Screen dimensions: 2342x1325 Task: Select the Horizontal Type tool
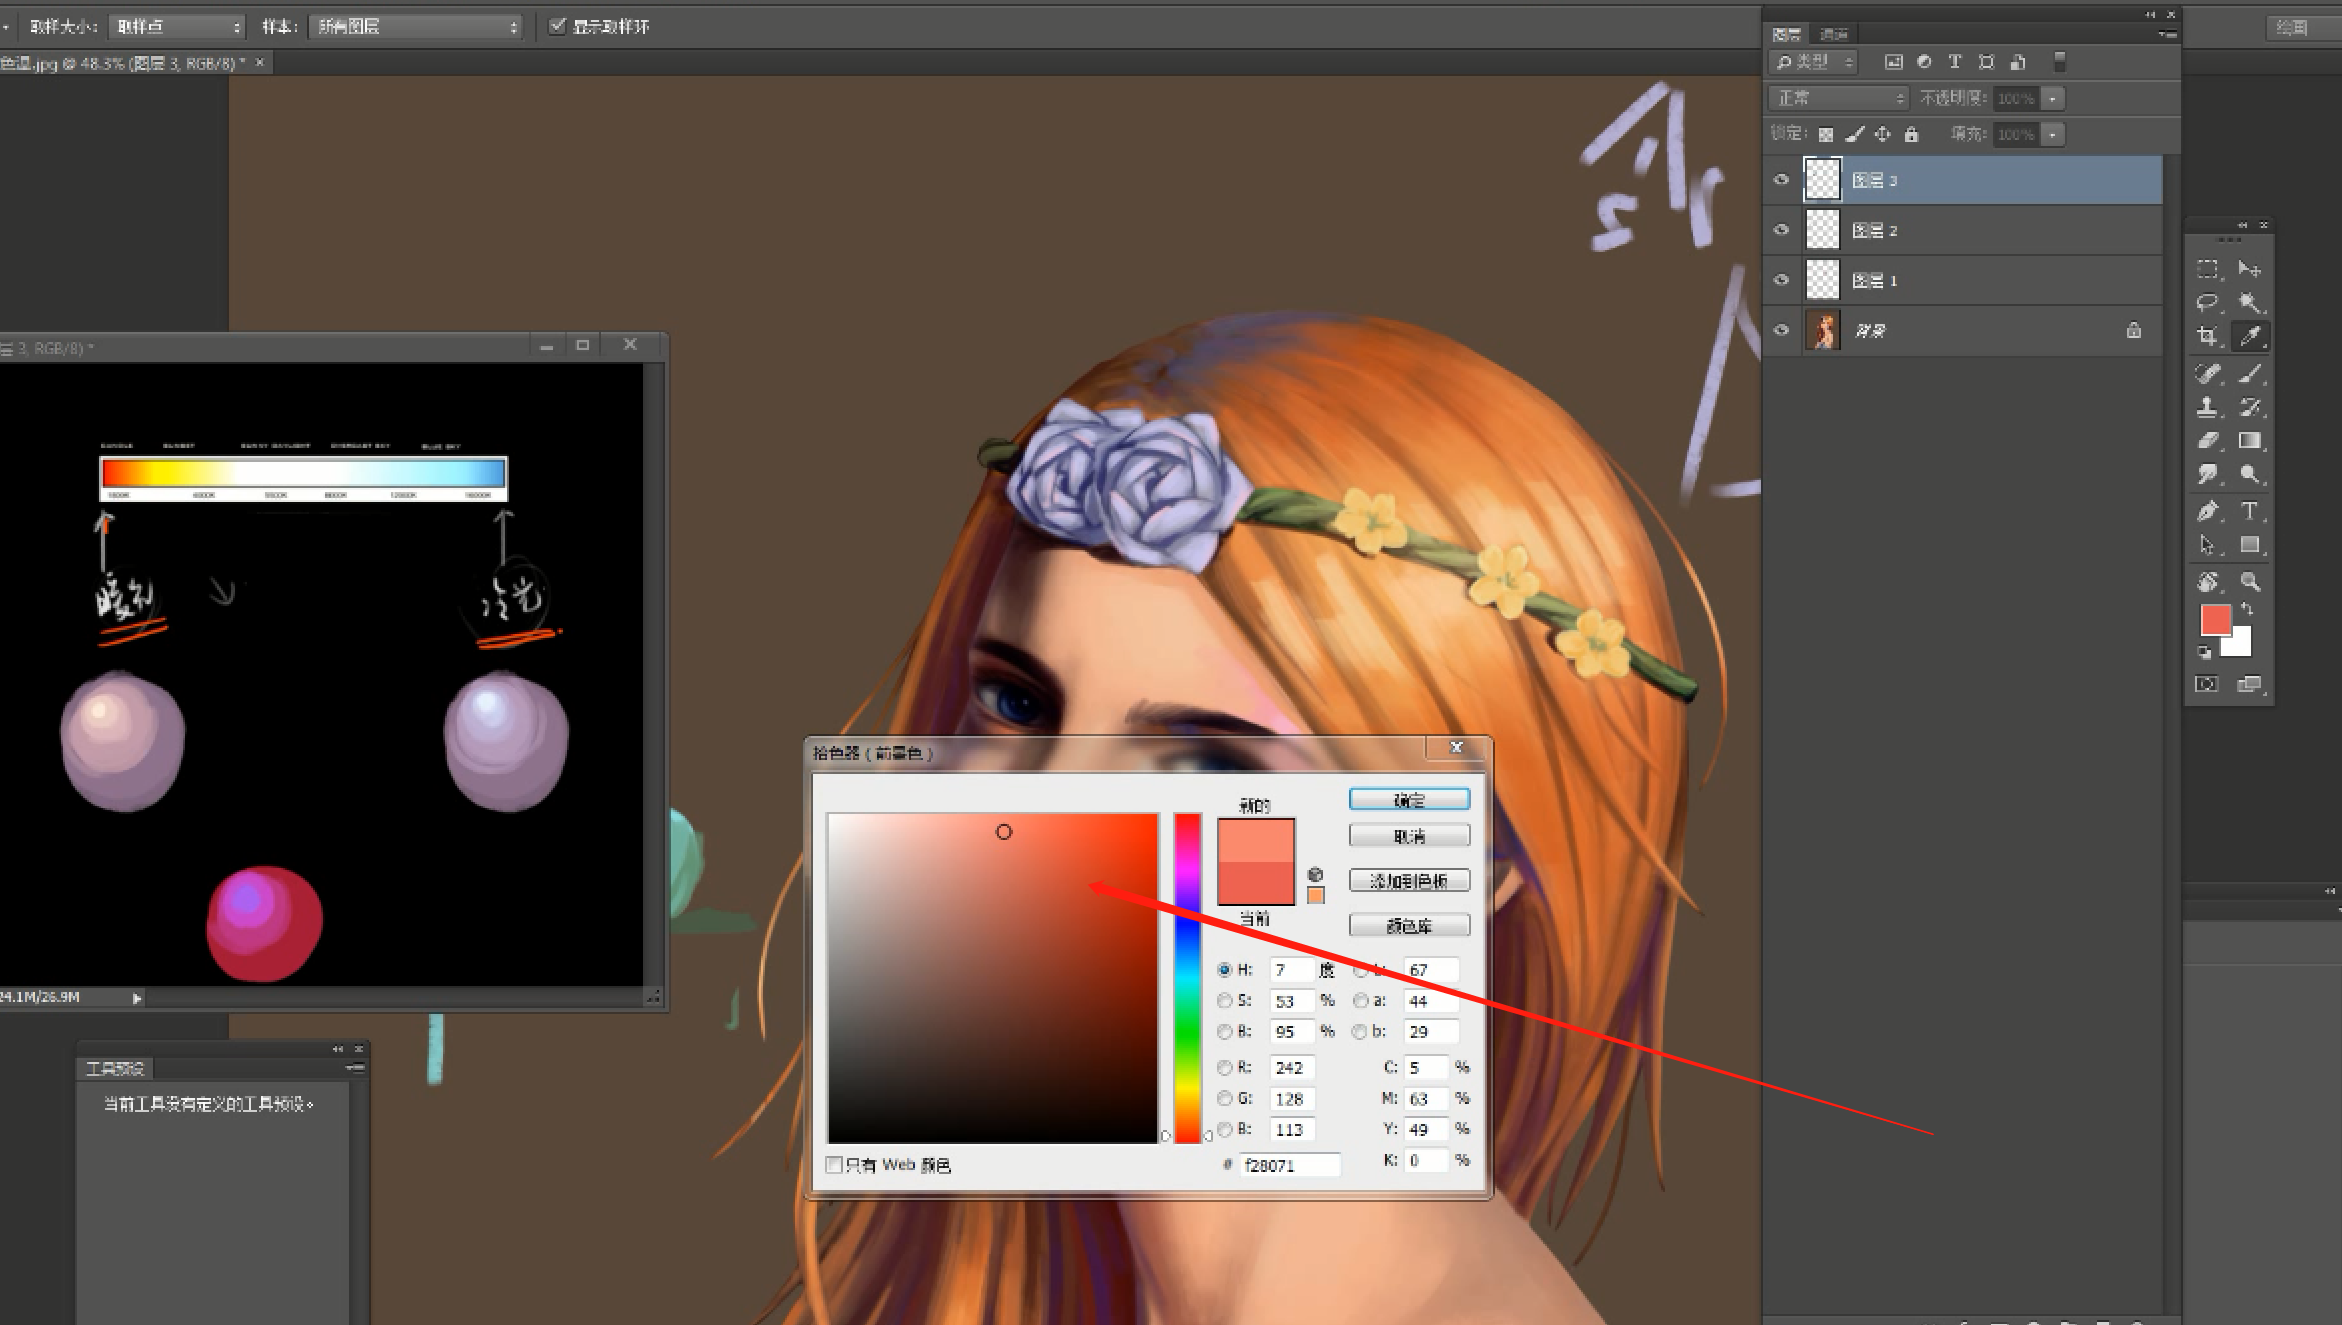tap(2250, 511)
